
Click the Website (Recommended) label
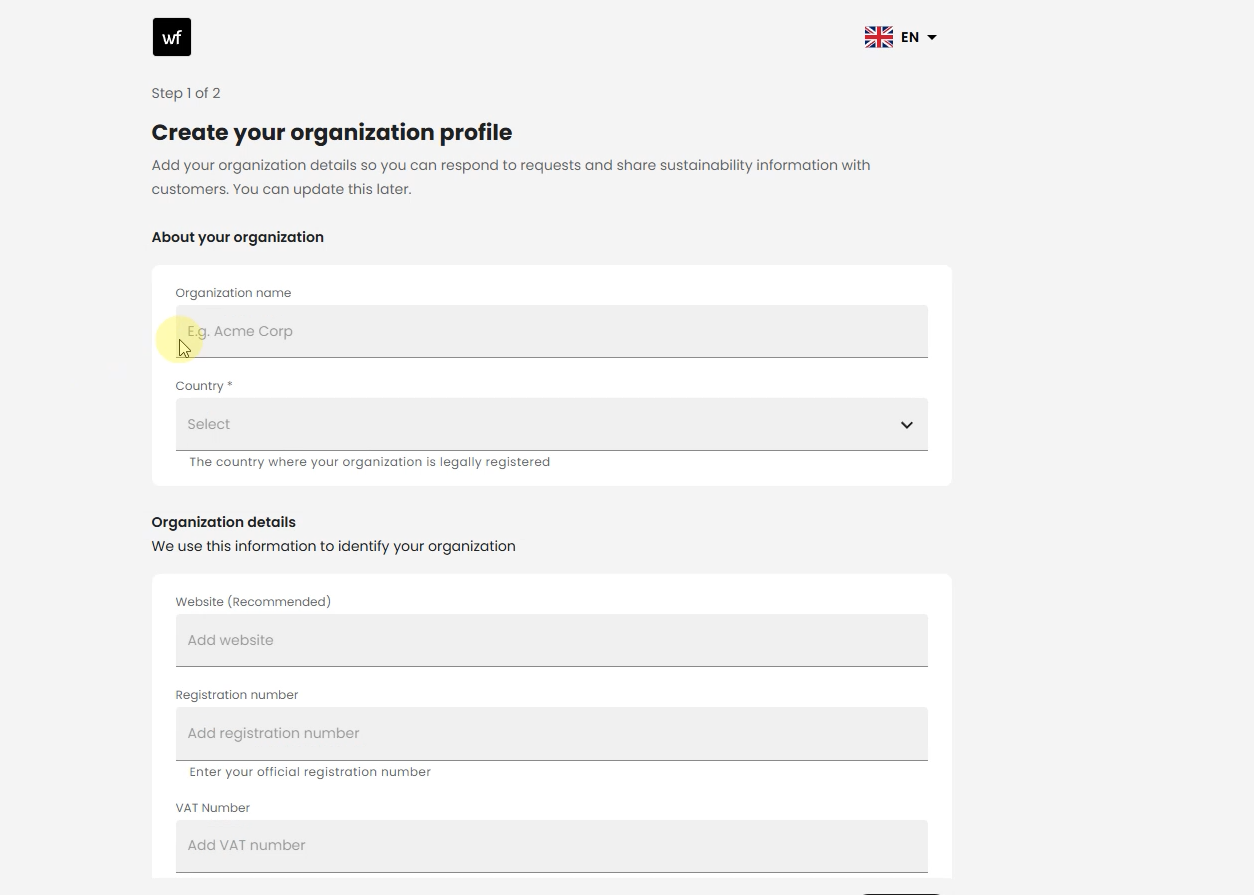[x=253, y=602]
